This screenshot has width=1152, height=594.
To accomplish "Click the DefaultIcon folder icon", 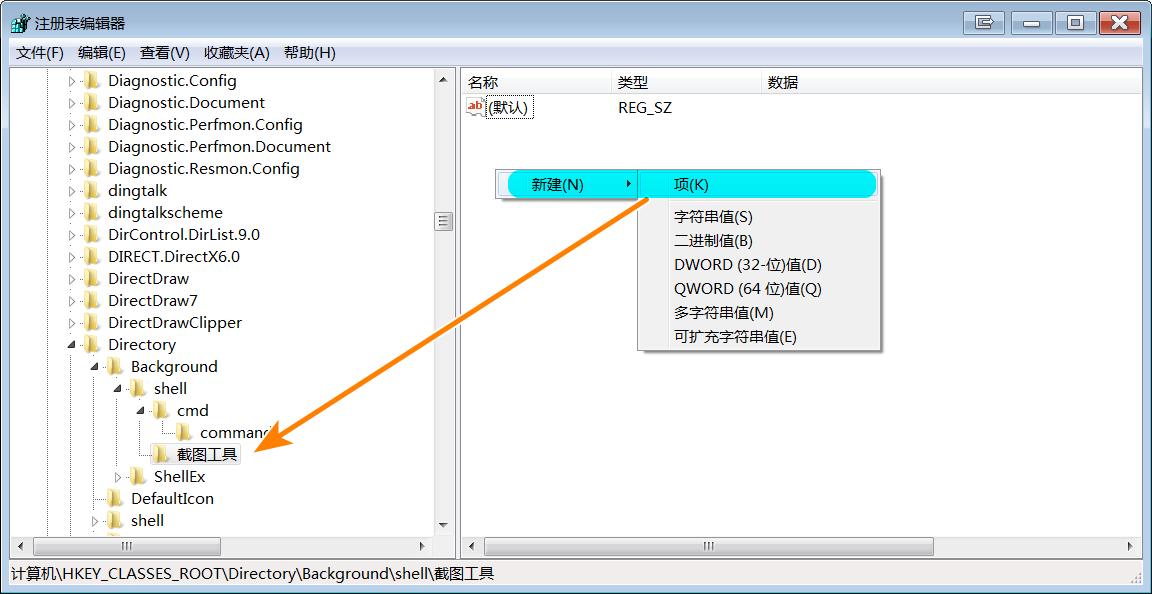I will click(x=114, y=498).
